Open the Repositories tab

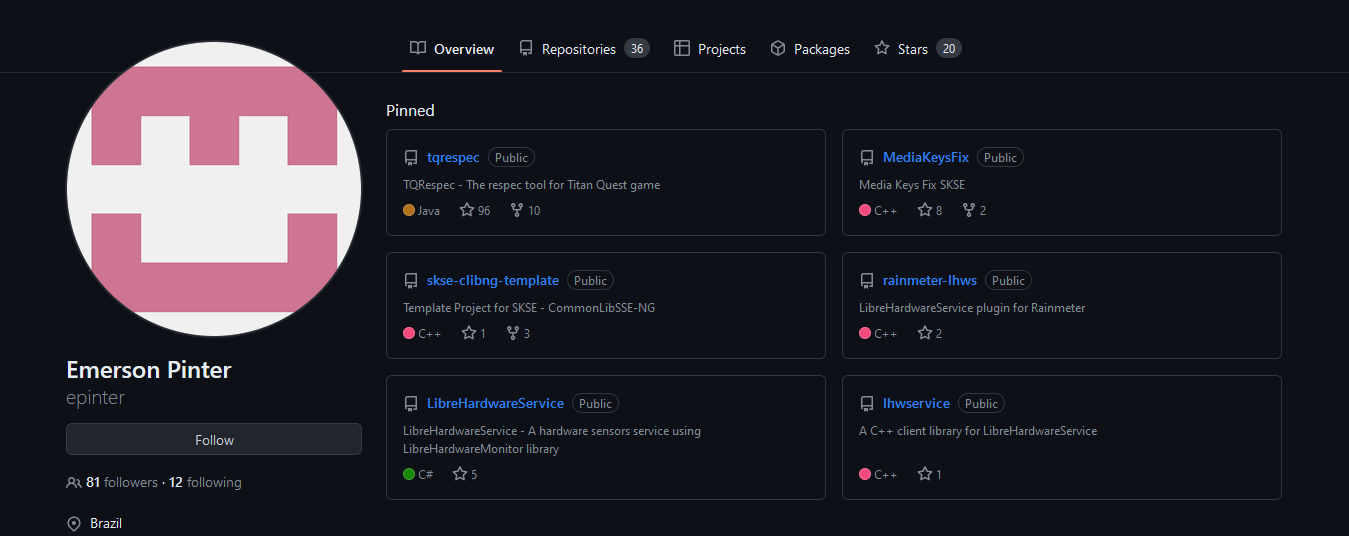click(x=578, y=49)
